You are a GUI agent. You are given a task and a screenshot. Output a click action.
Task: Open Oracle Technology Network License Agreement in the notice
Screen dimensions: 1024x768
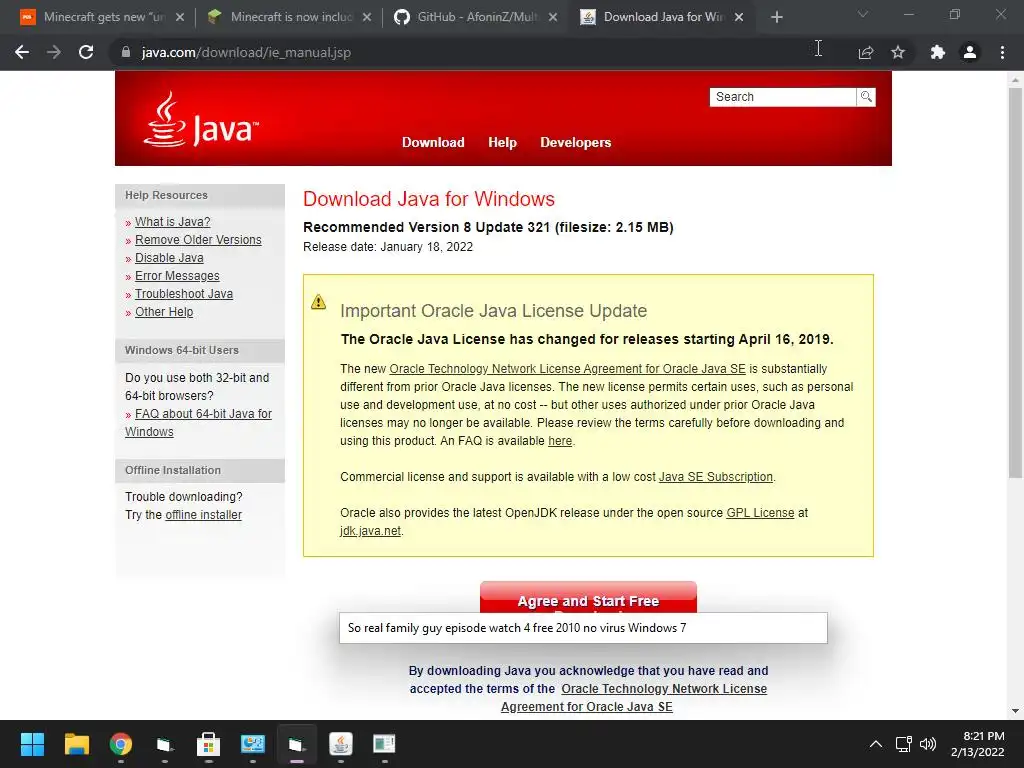[x=567, y=369]
